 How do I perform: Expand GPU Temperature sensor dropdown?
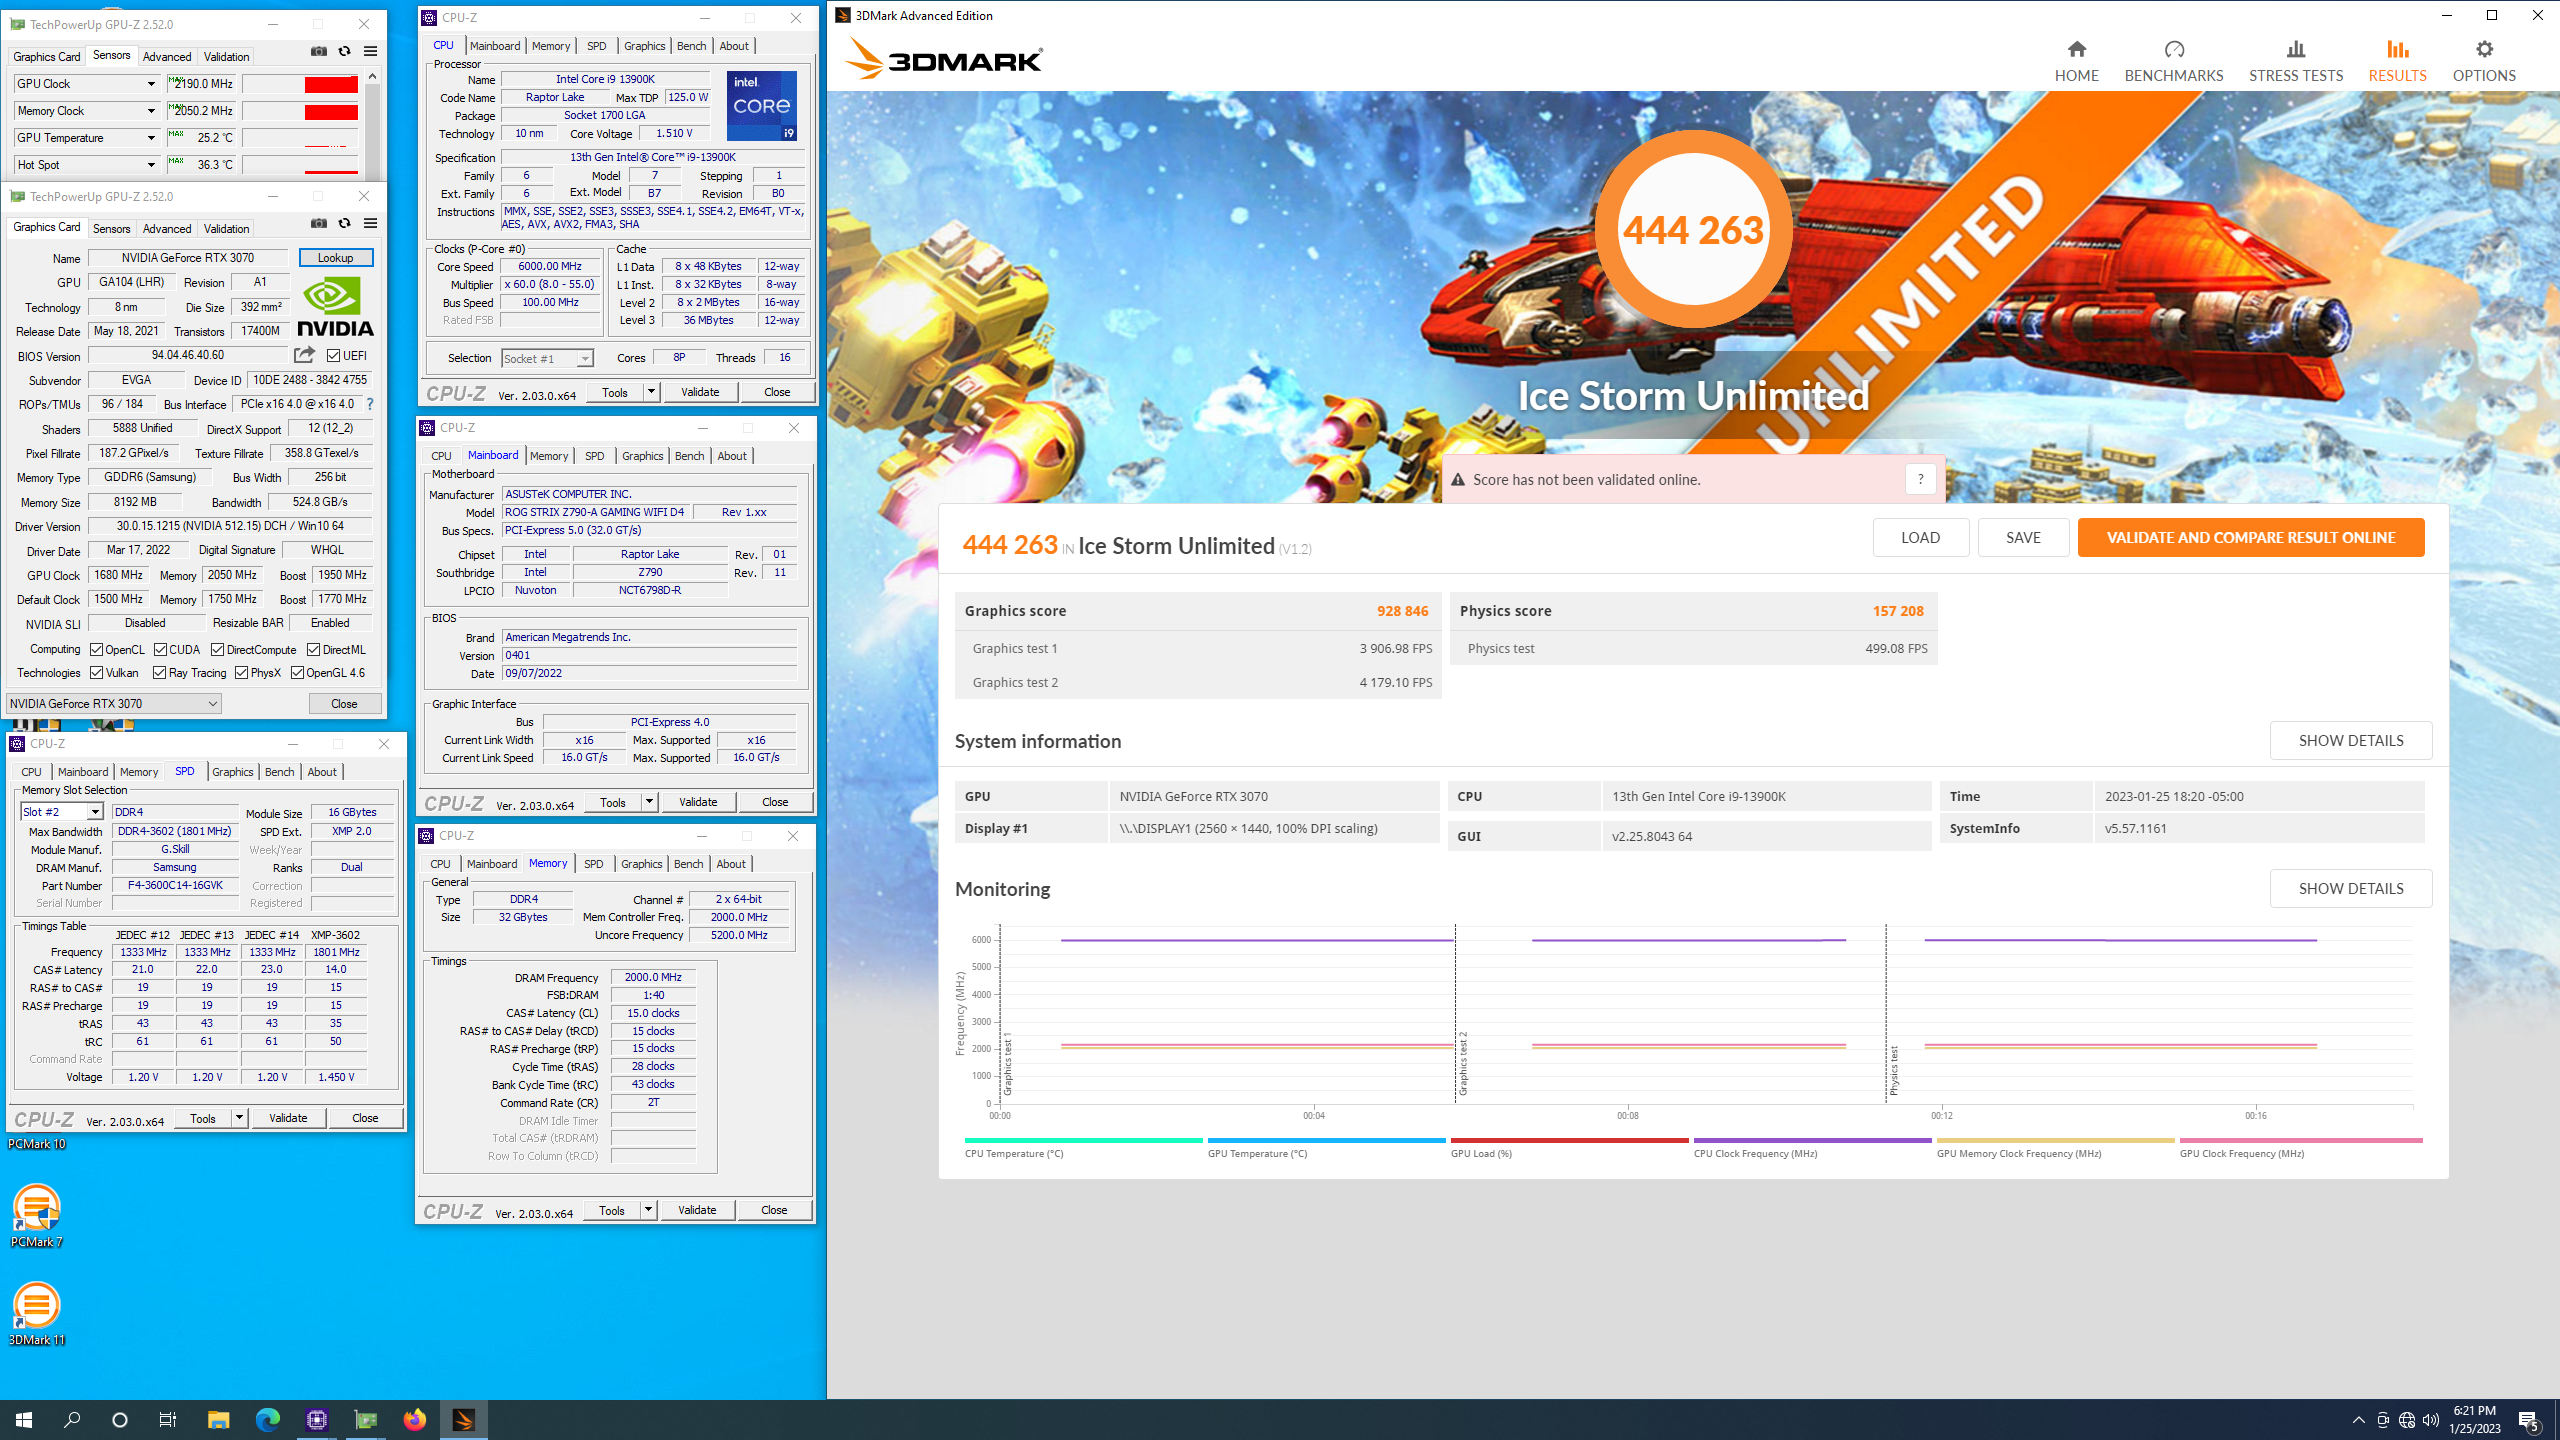coord(151,138)
